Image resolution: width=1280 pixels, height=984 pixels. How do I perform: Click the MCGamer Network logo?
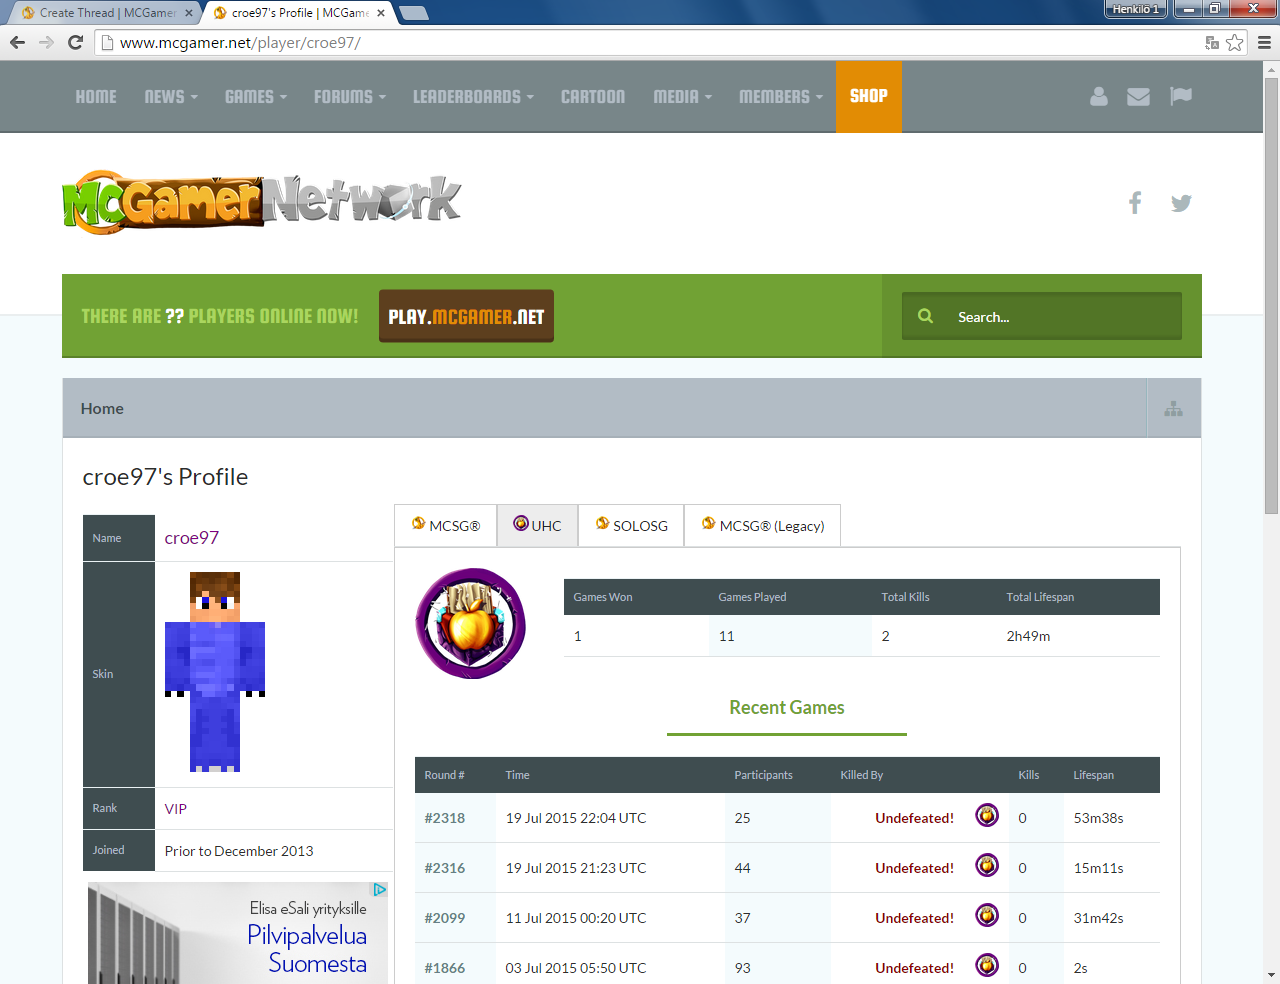coord(261,202)
